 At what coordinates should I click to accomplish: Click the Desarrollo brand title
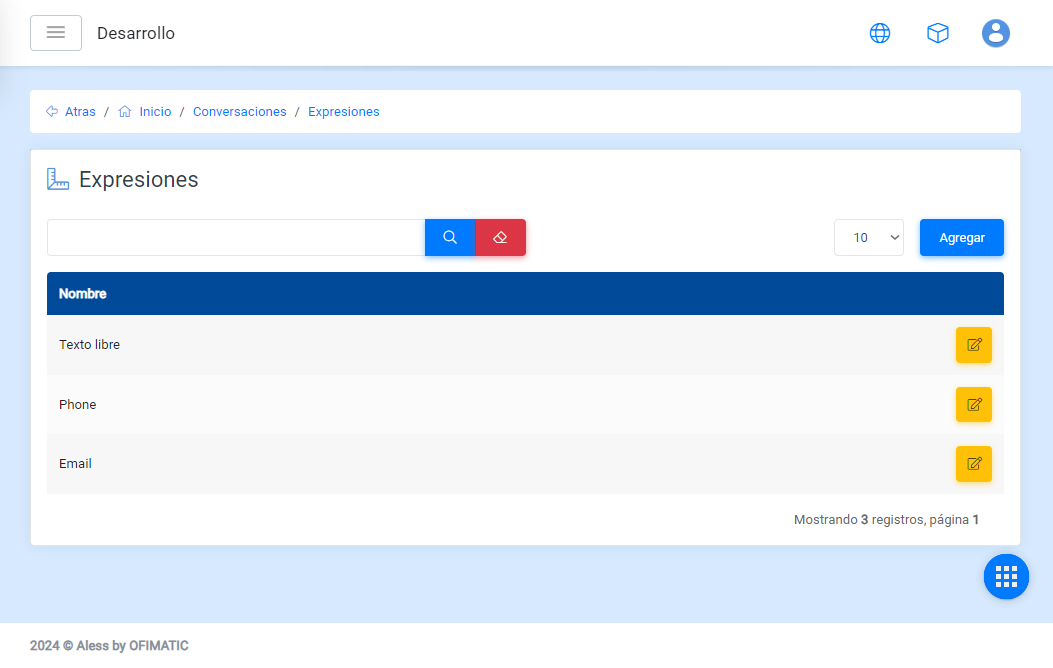point(136,33)
